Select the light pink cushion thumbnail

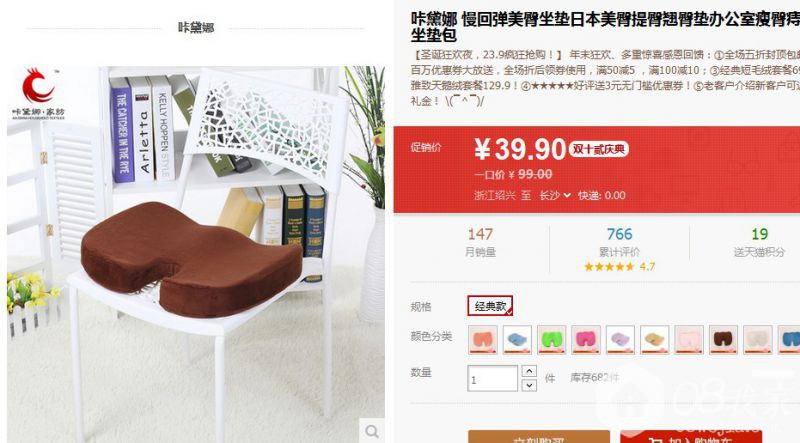(689, 339)
